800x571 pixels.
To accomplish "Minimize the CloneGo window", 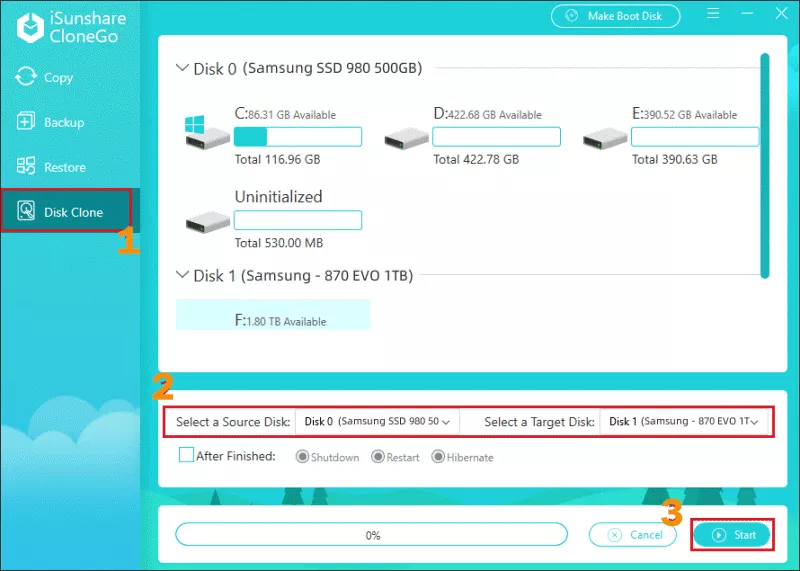I will (x=747, y=13).
